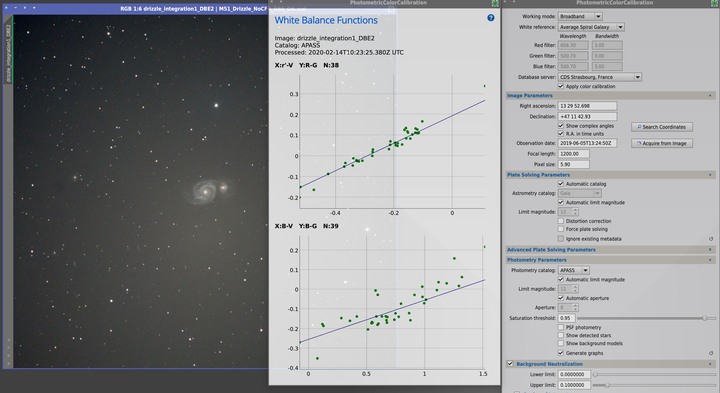The image size is (720, 393).
Task: Click Upper limit value field
Action: pos(574,385)
